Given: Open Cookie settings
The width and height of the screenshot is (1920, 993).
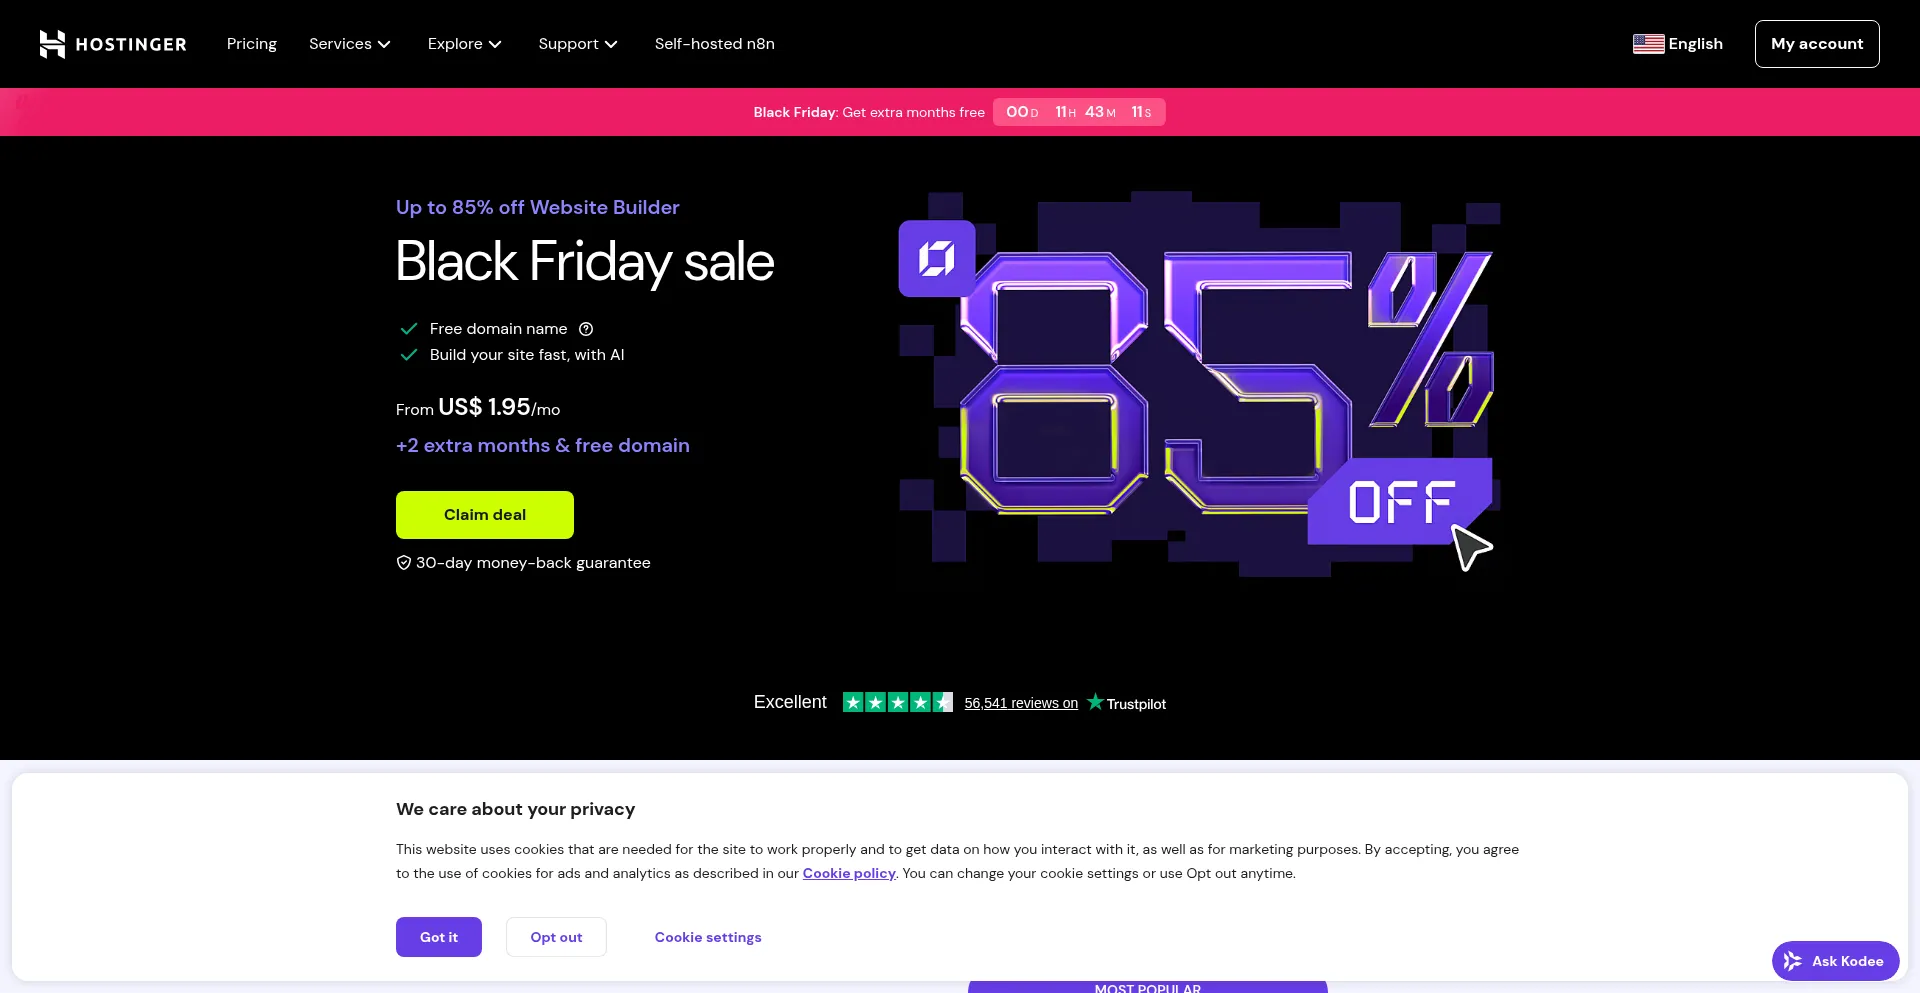Looking at the screenshot, I should click(708, 937).
